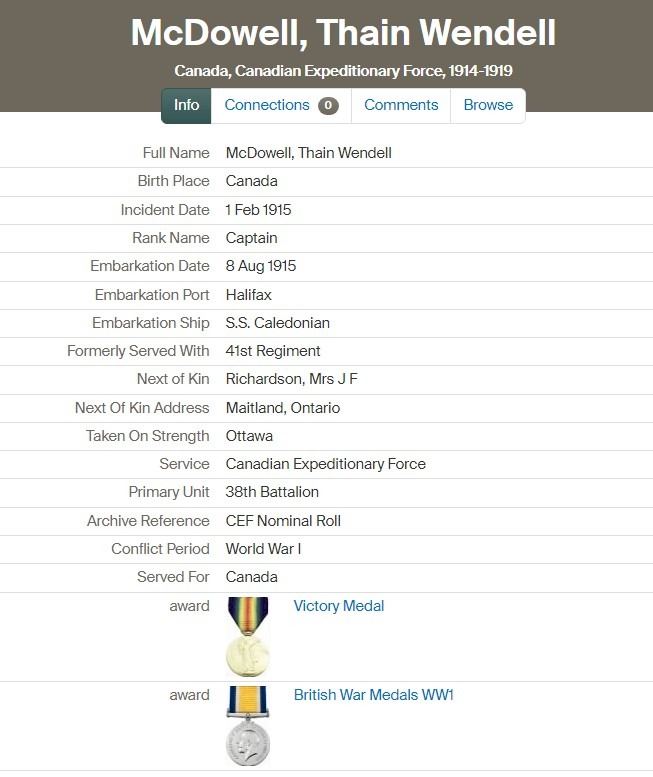This screenshot has width=653, height=777.
Task: Open the Connections tab
Action: tap(267, 105)
